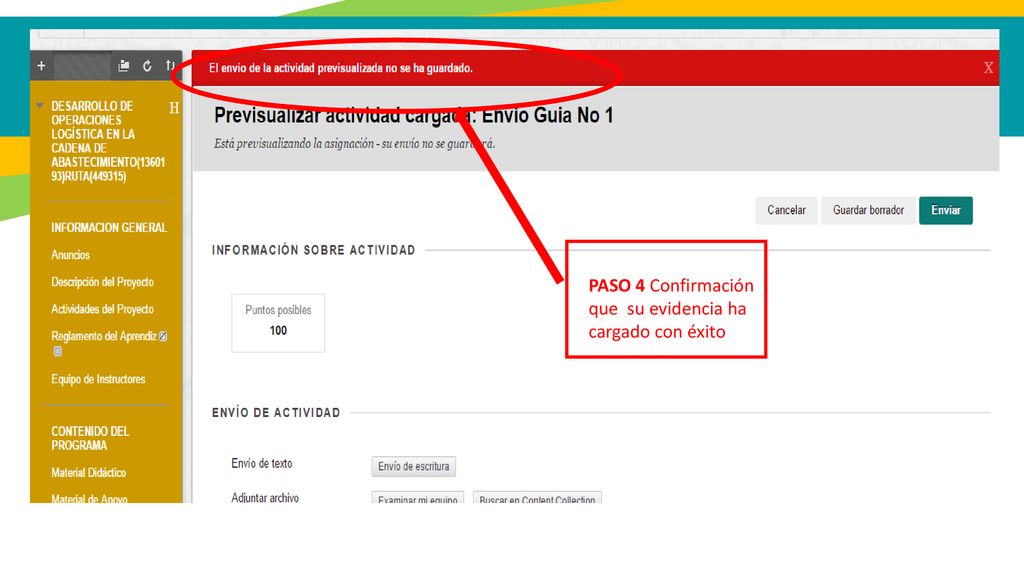Click the red banner message about unsaved preview

point(340,68)
